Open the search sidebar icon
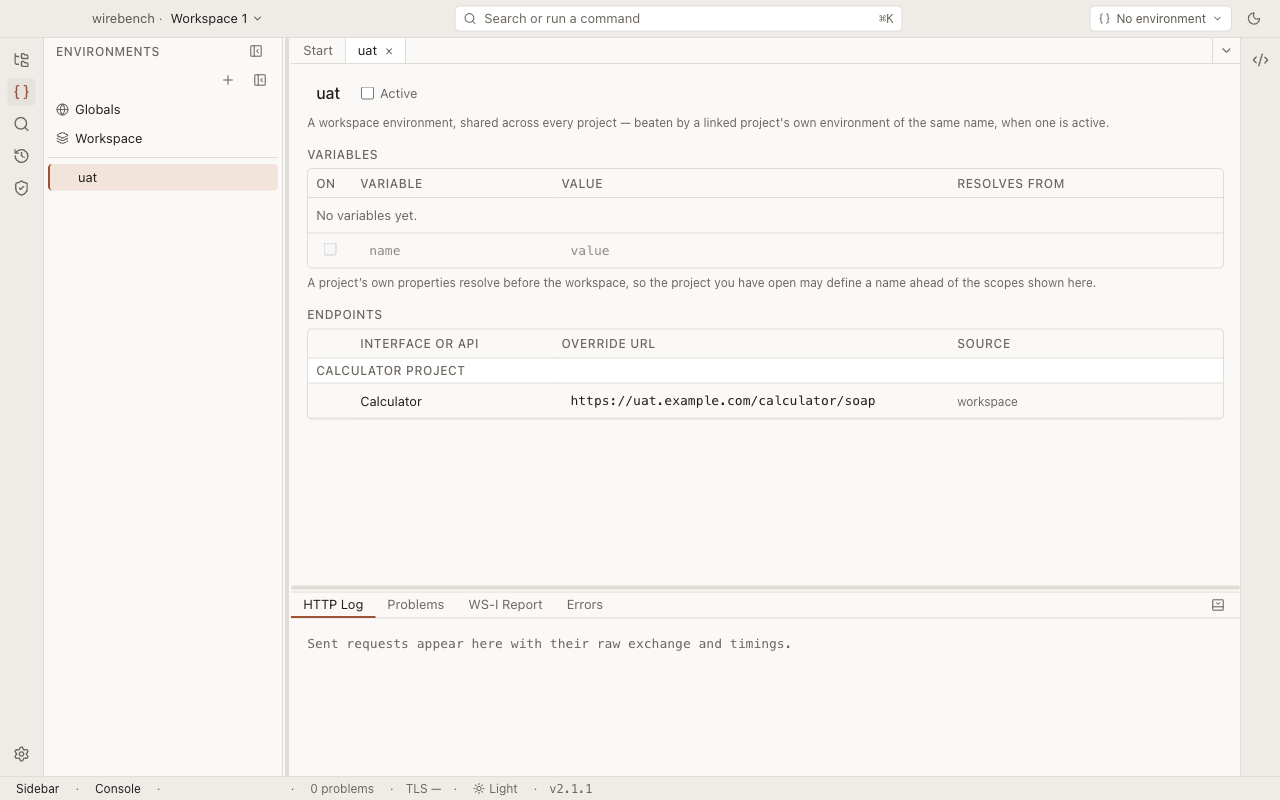 [21, 124]
